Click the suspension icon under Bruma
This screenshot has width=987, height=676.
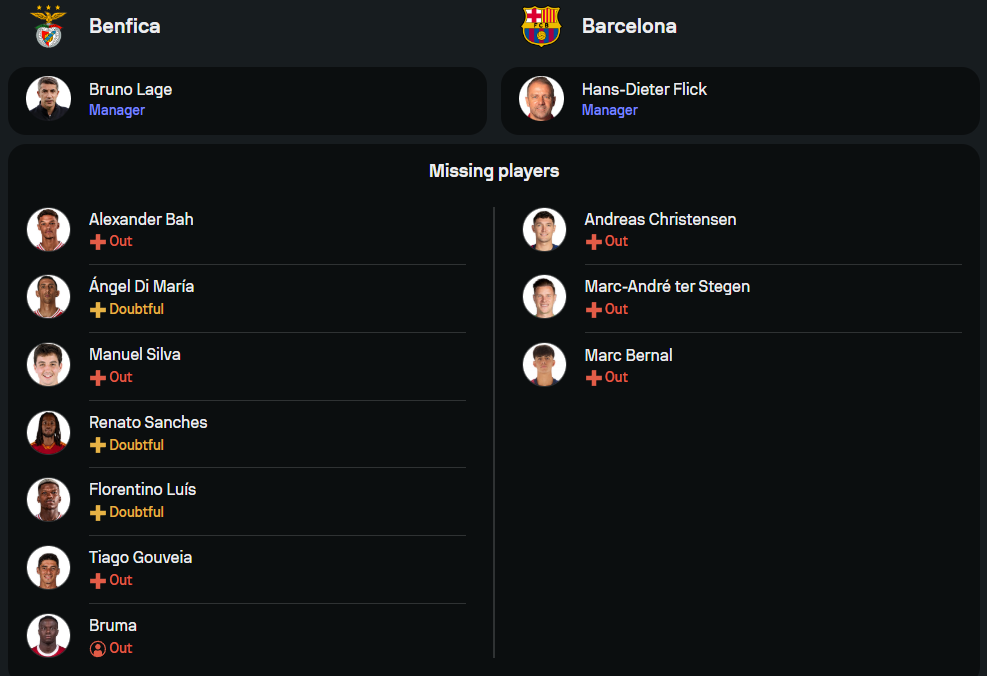97,648
